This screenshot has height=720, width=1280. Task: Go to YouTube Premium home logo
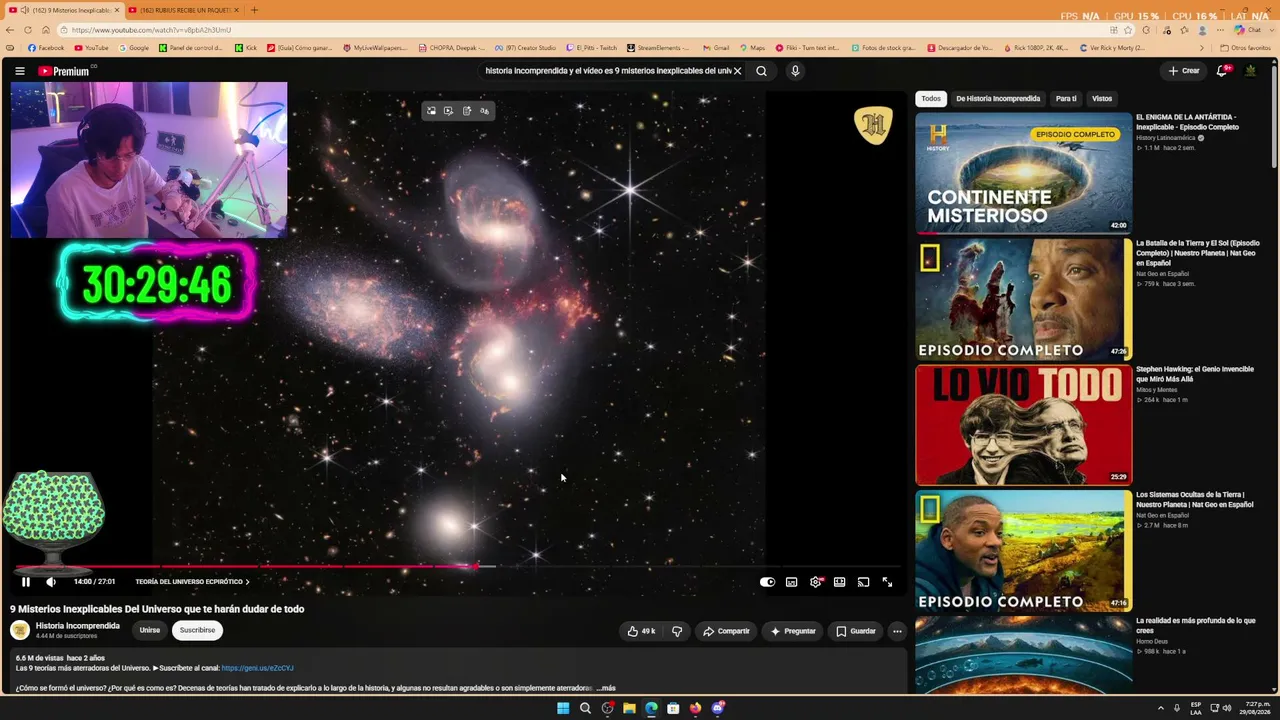[x=66, y=71]
